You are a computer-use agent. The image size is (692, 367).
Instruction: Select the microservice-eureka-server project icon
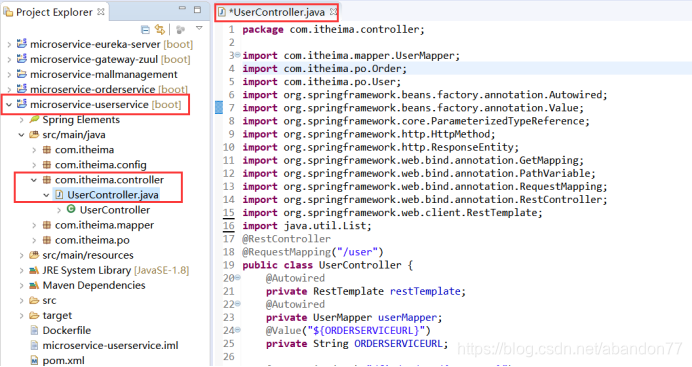[x=22, y=44]
